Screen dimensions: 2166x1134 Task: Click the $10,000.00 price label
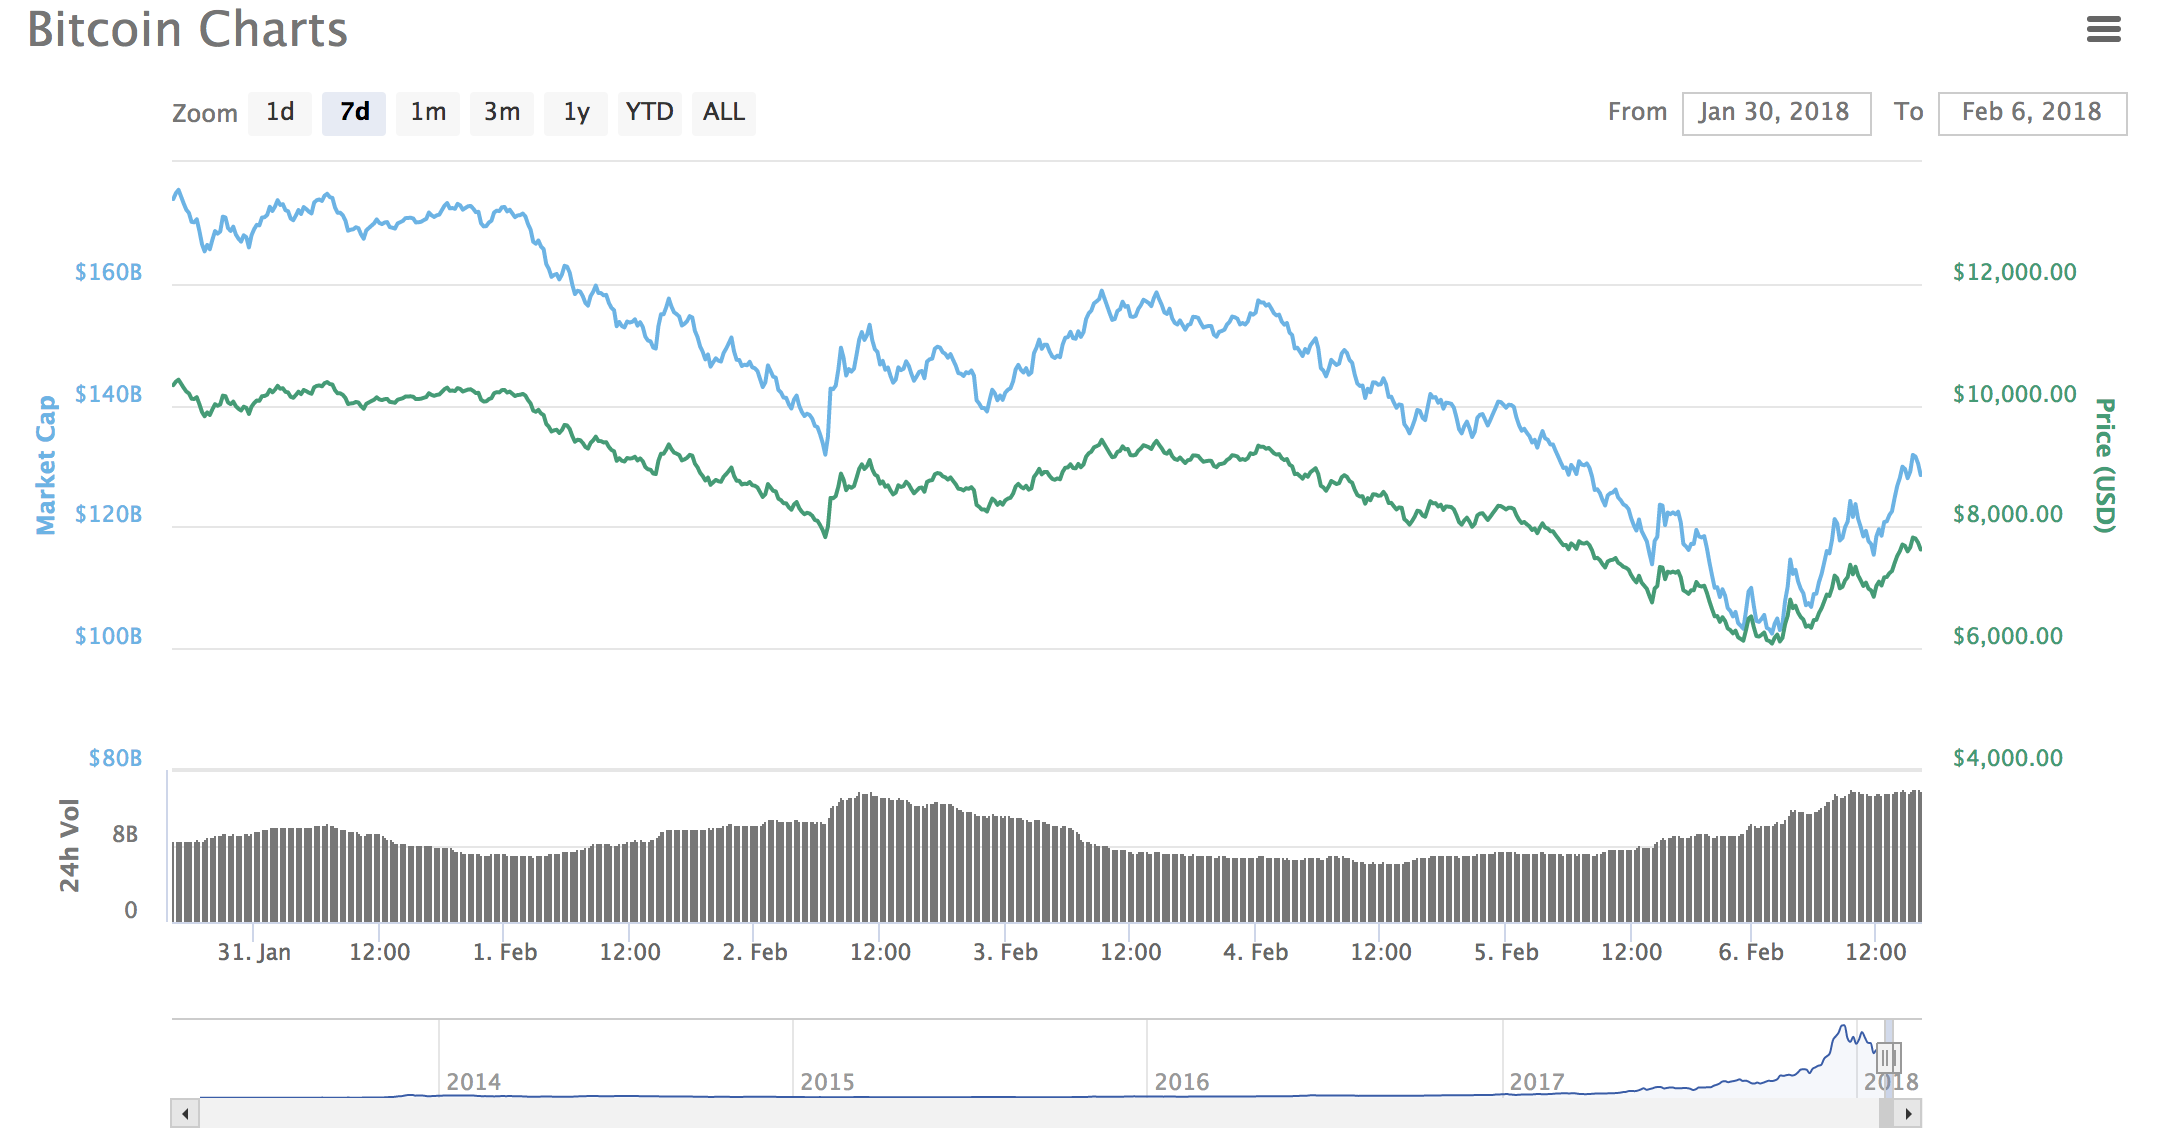[2014, 394]
